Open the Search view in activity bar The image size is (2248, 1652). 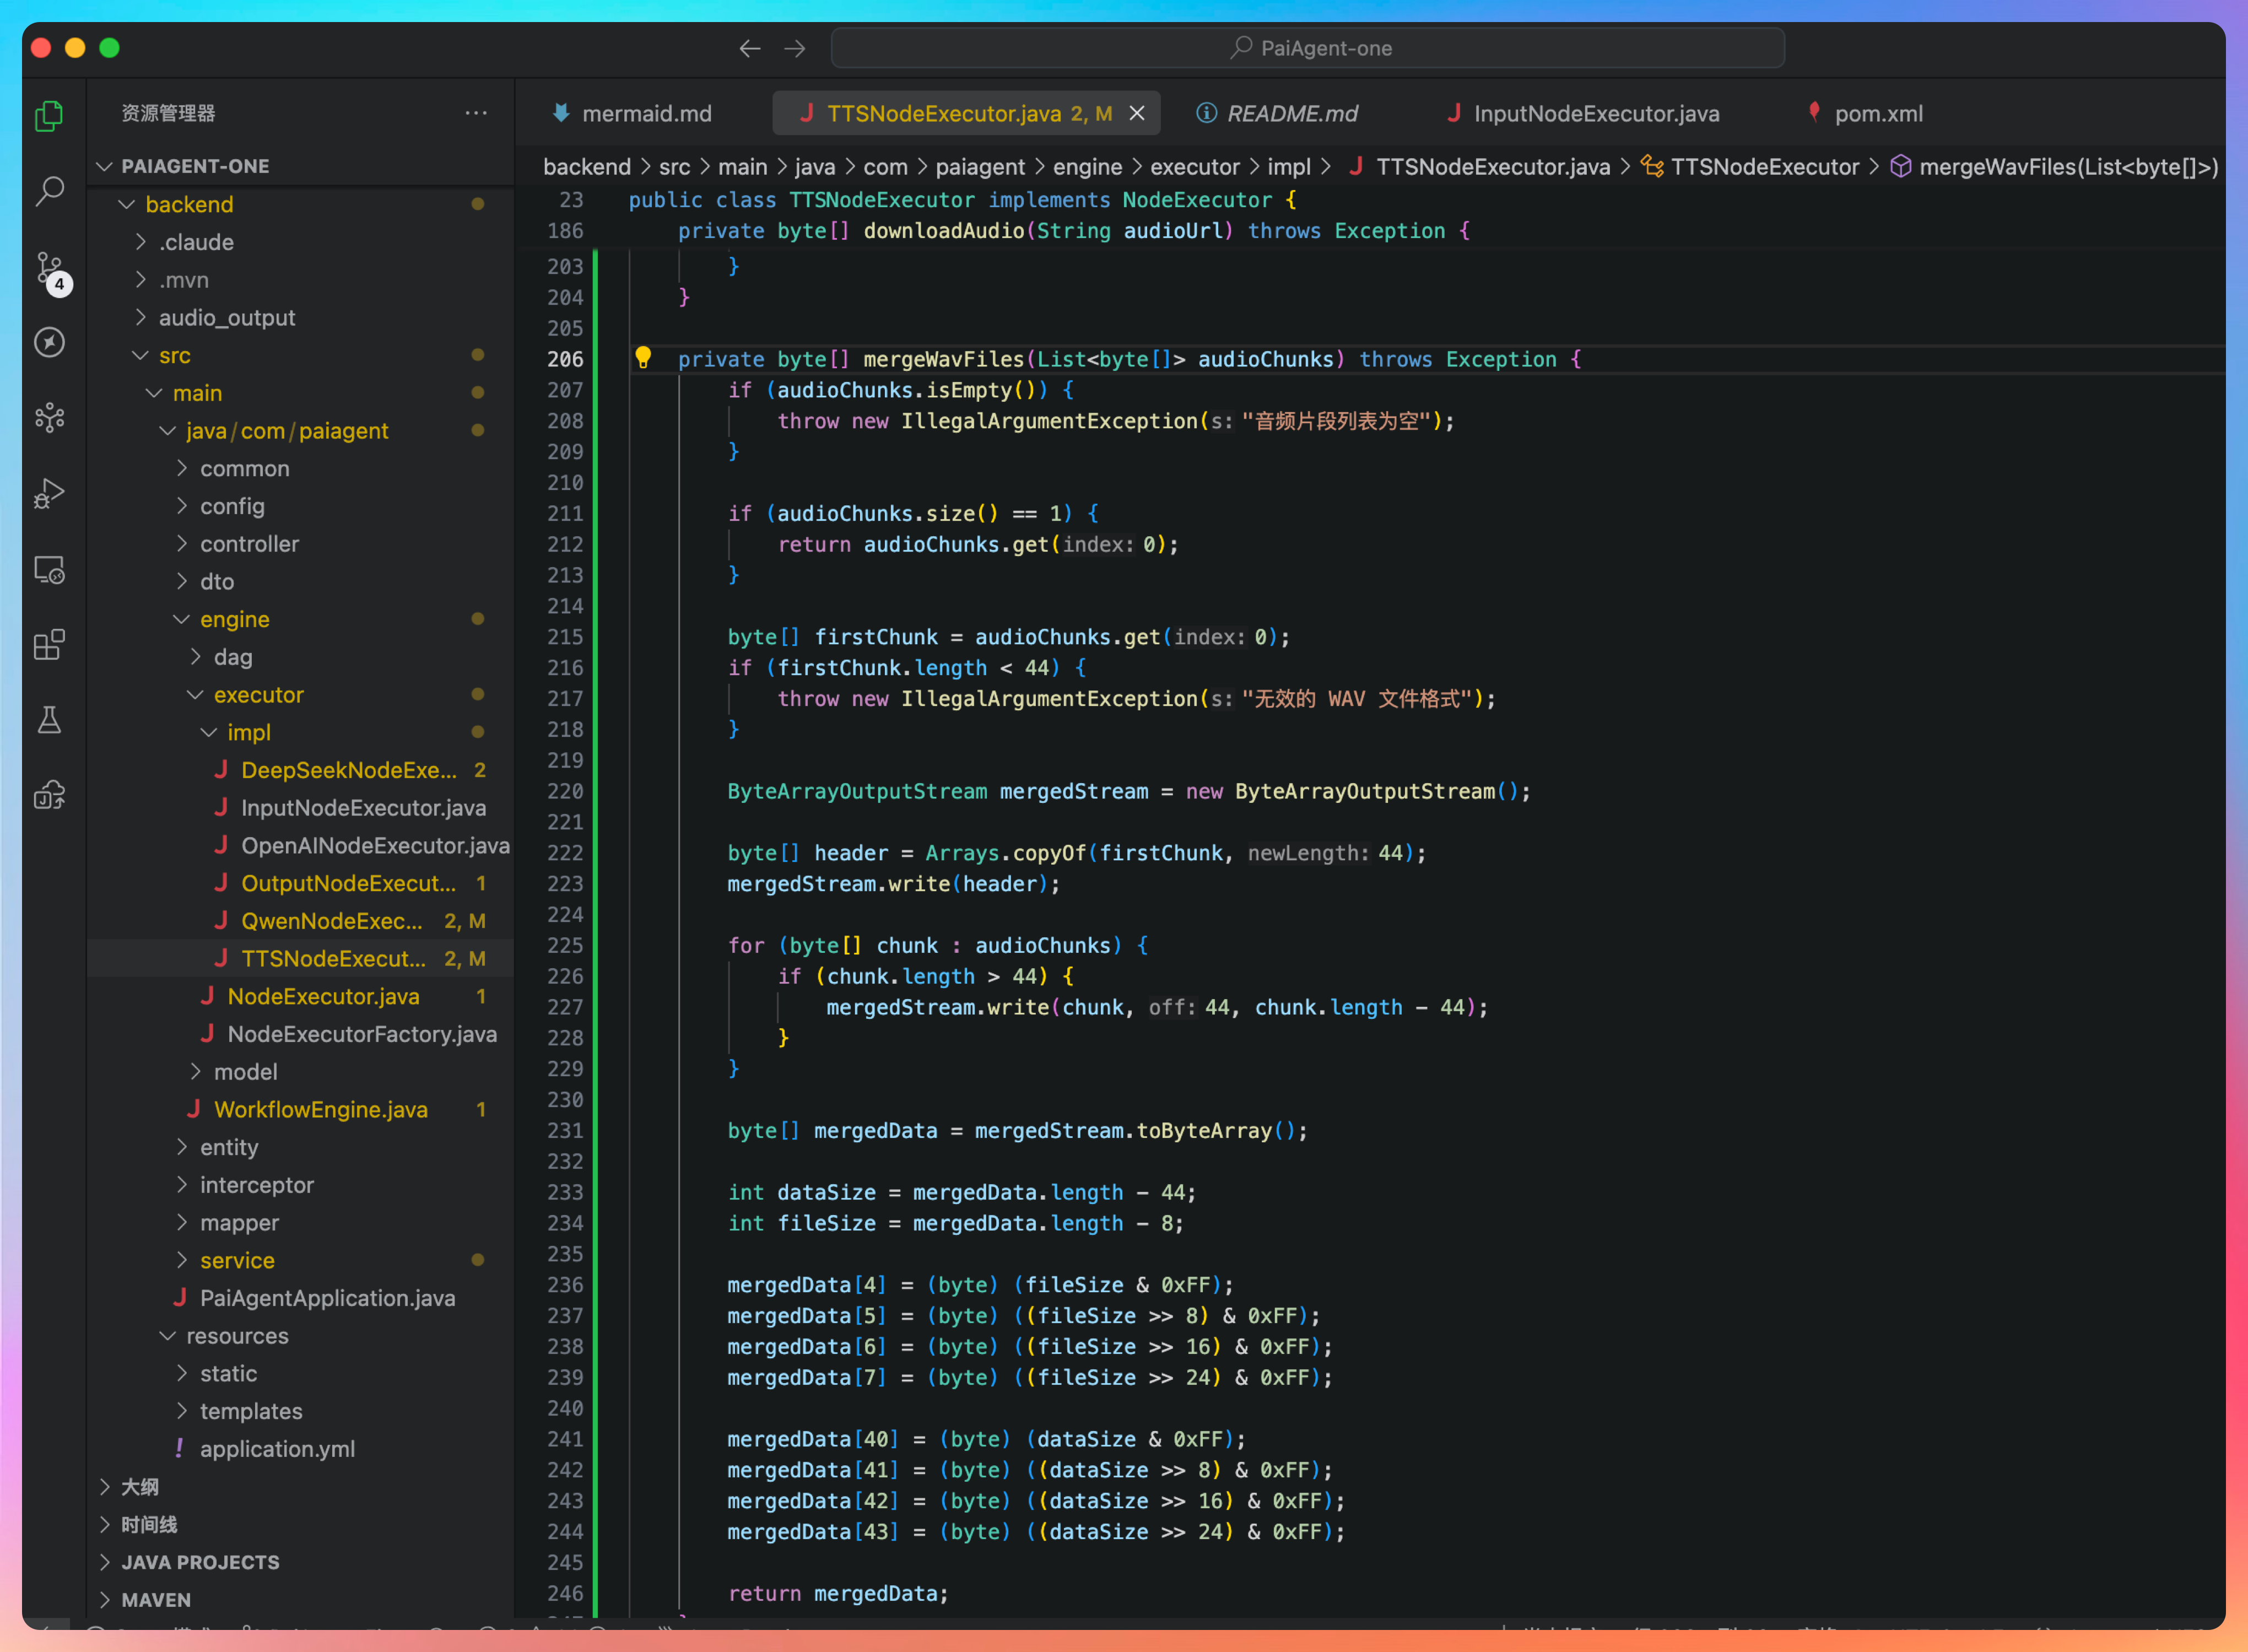49,191
